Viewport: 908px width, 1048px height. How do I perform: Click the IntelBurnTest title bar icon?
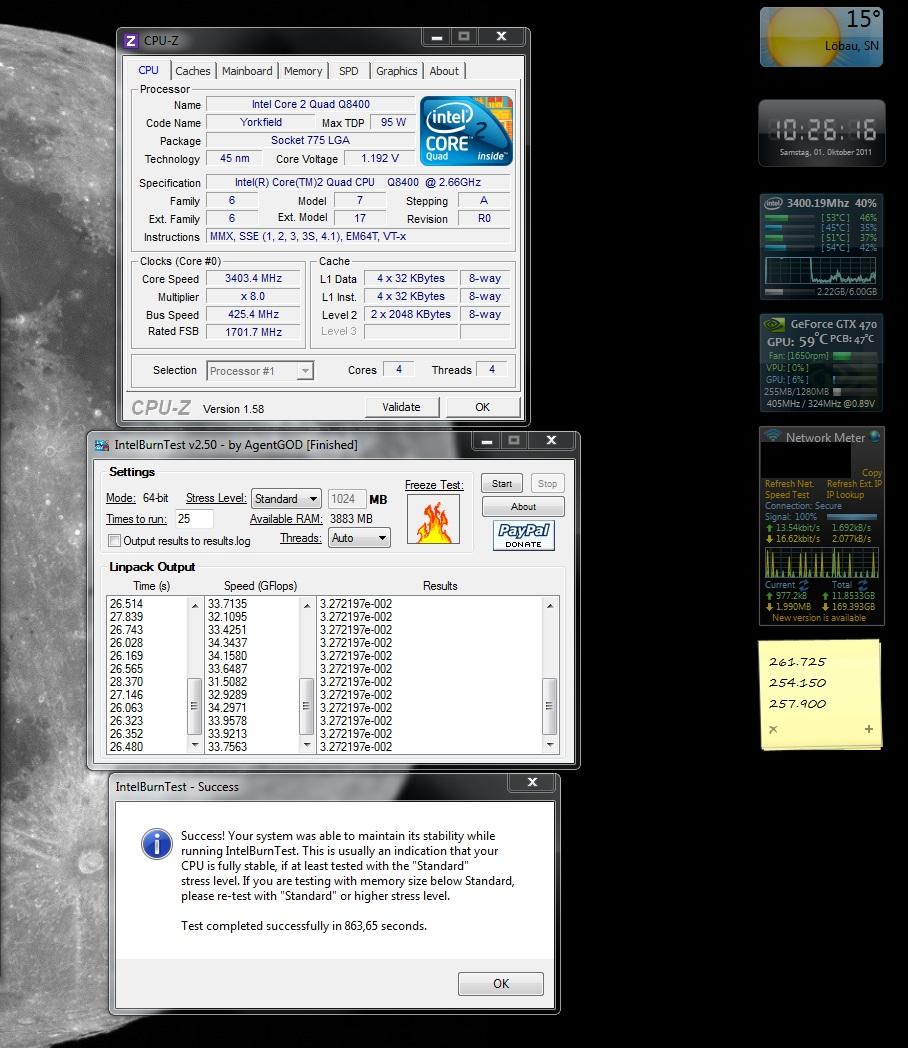(x=102, y=445)
